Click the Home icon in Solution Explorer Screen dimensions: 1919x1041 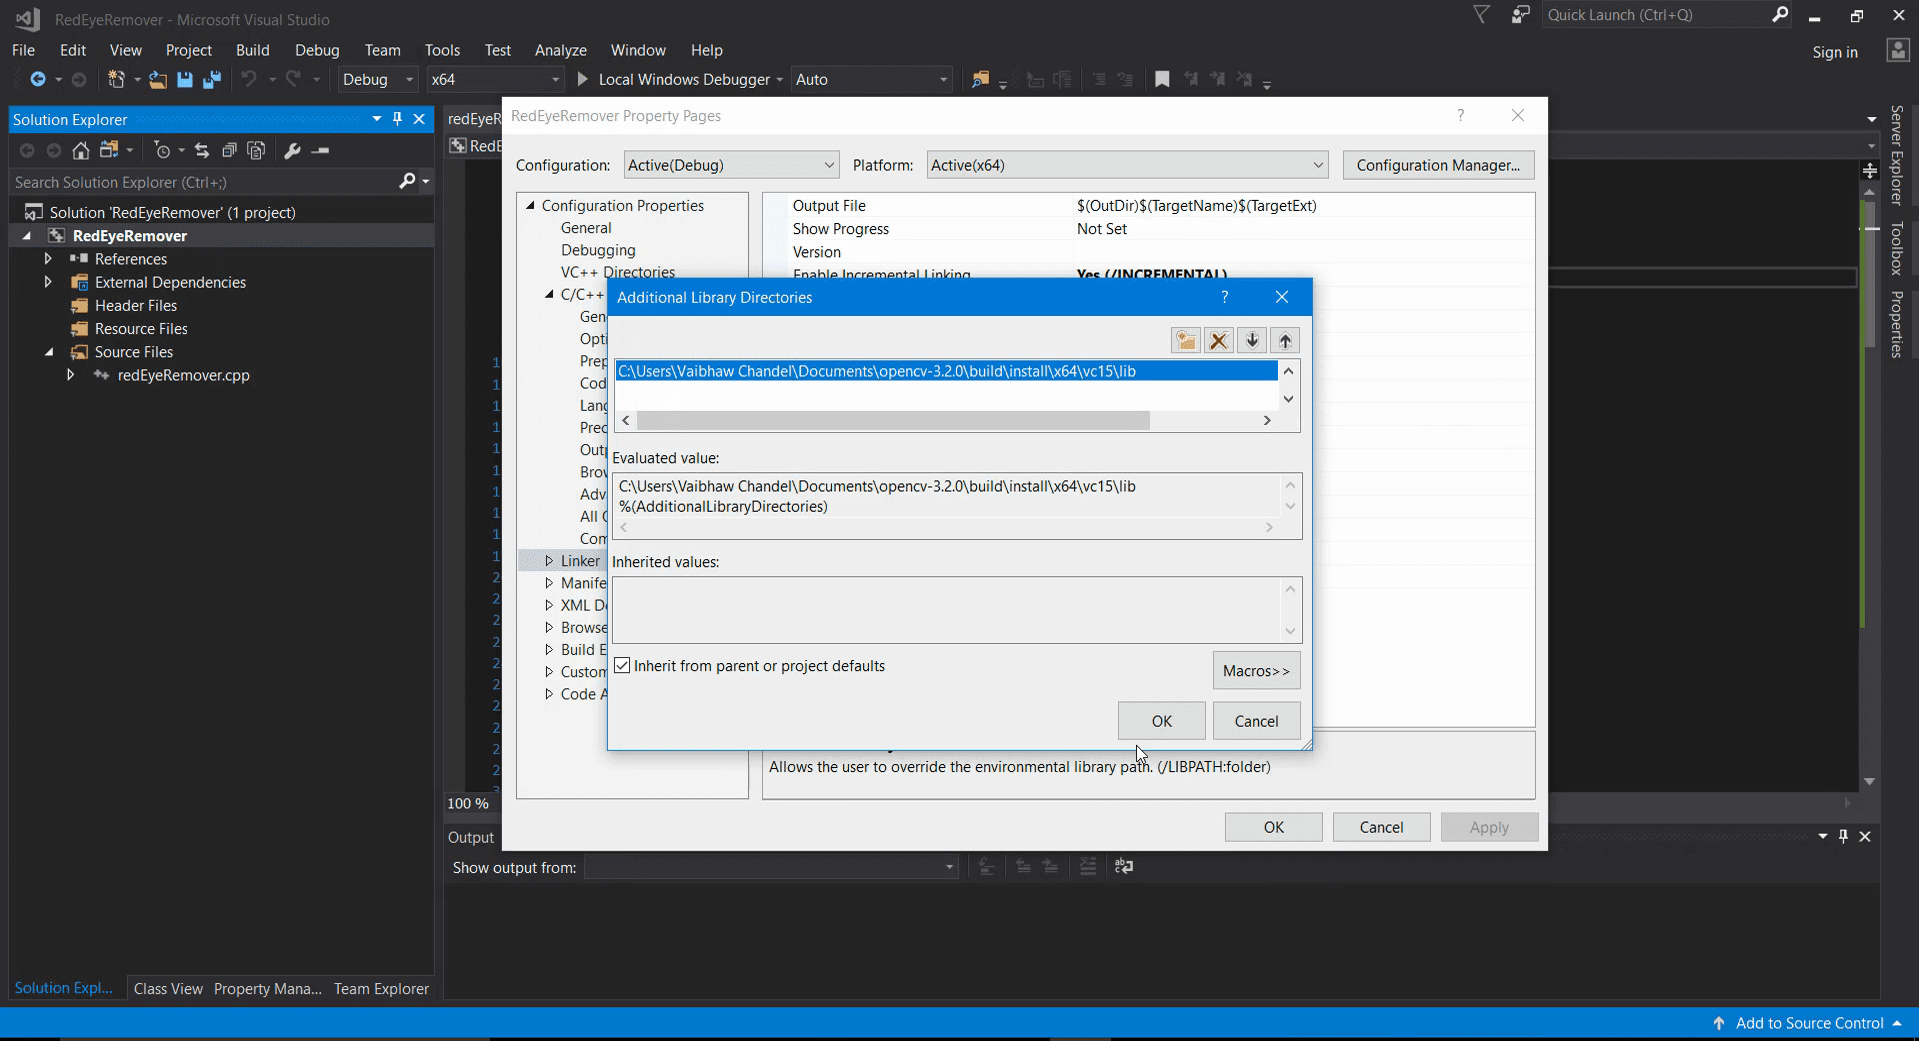tap(81, 150)
